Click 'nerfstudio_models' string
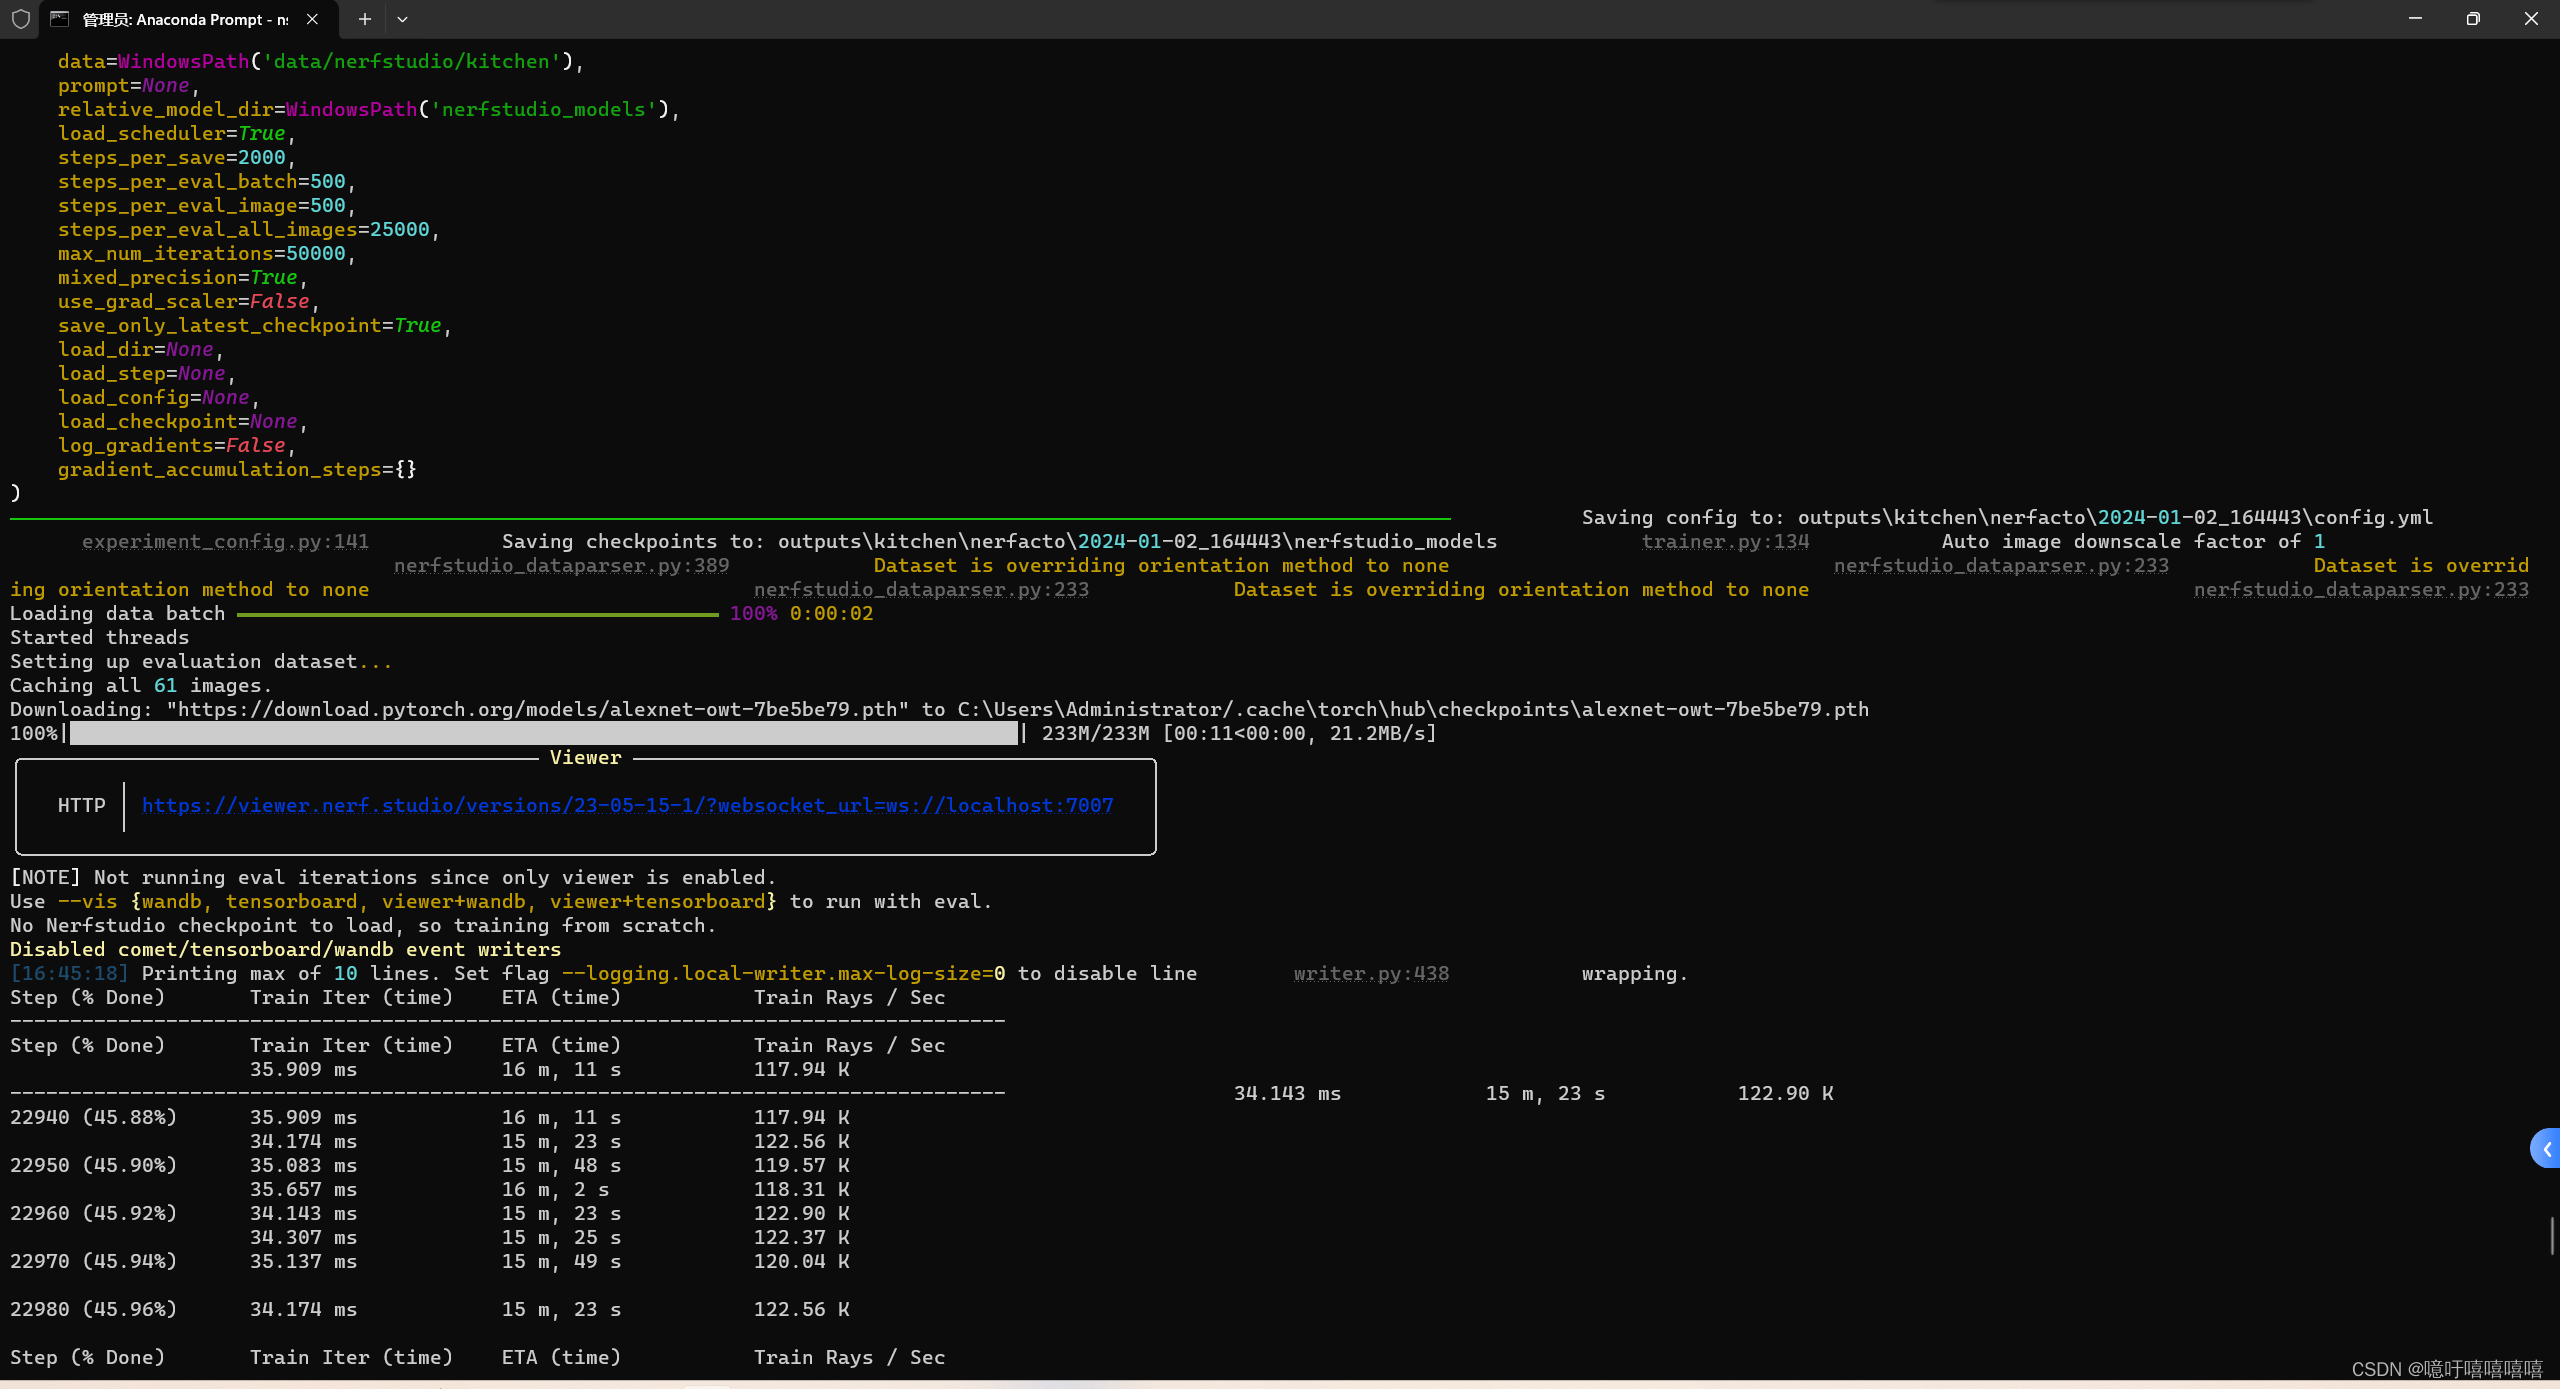The height and width of the screenshot is (1389, 2560). coord(544,109)
